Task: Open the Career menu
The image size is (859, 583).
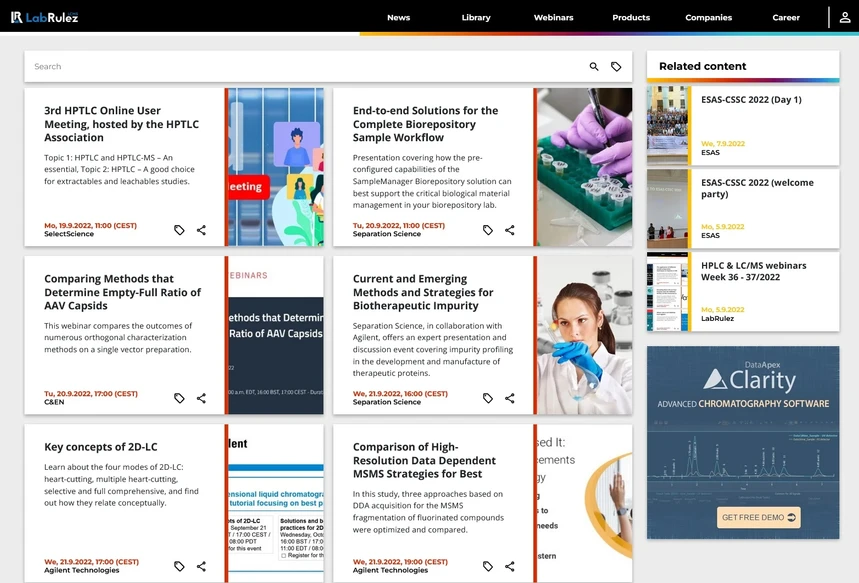Action: [786, 18]
